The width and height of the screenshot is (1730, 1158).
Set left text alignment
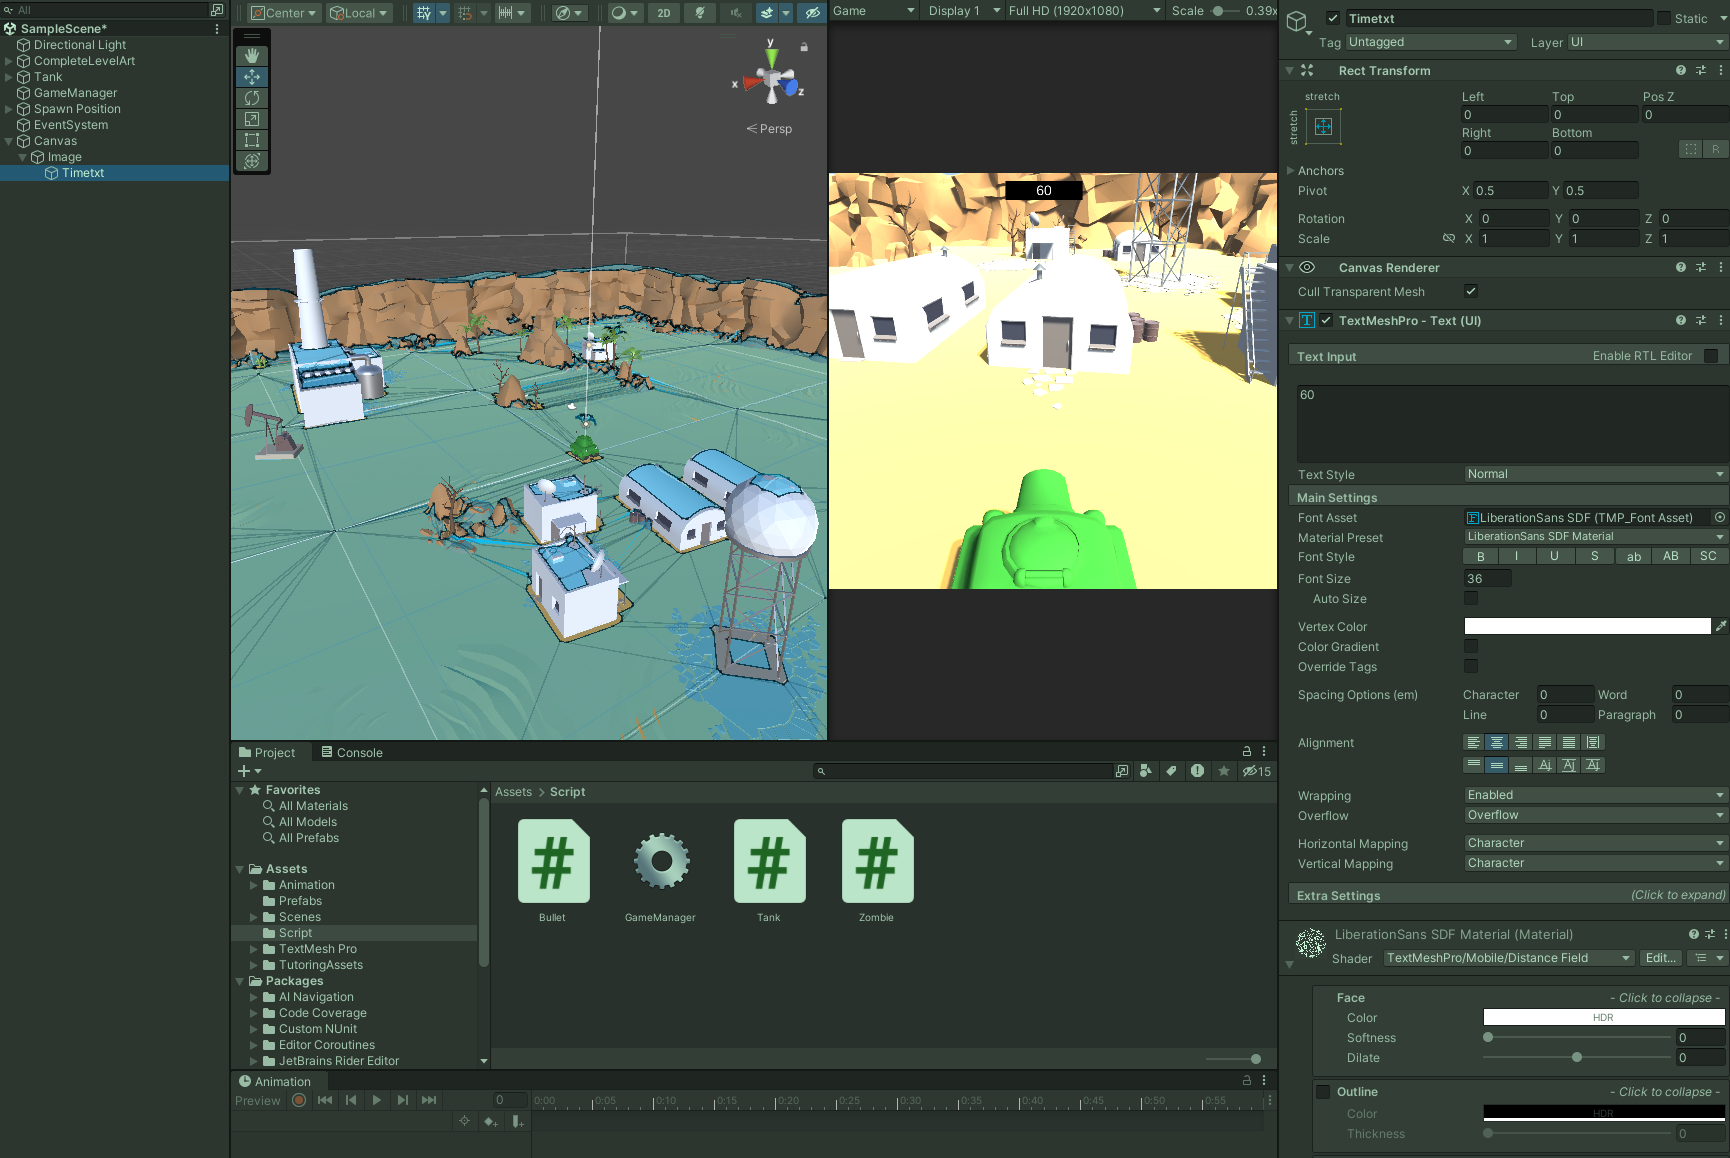pyautogui.click(x=1473, y=742)
